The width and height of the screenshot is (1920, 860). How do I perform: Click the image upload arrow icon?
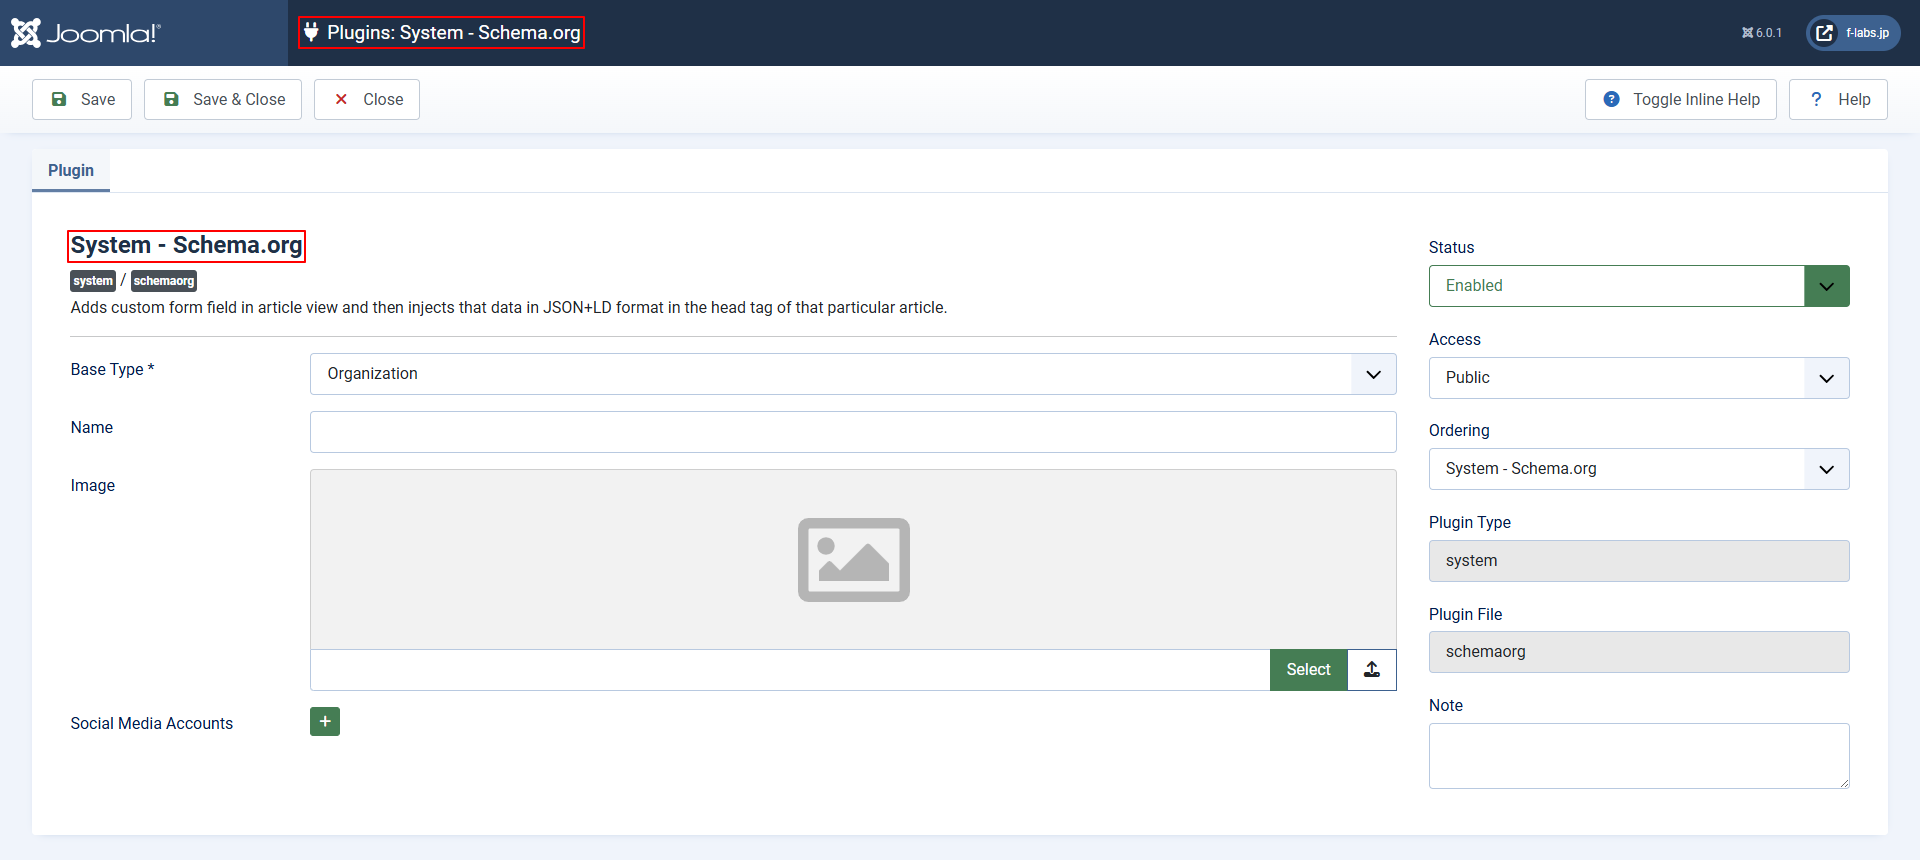1372,670
